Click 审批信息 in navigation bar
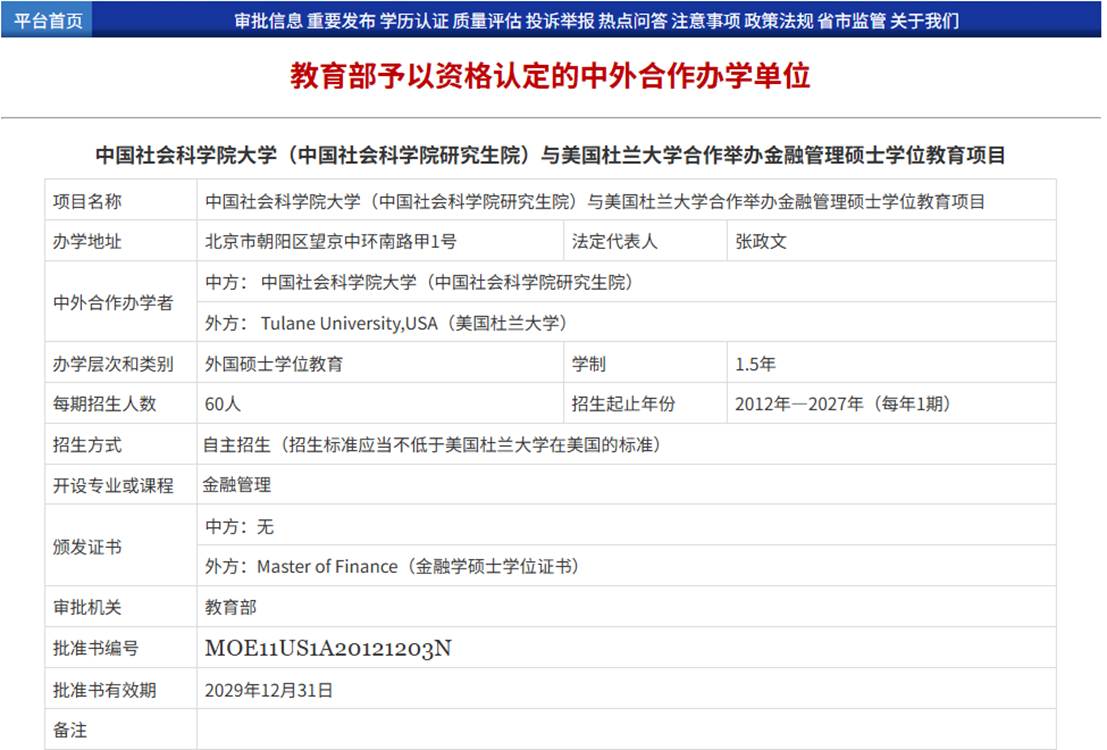This screenshot has height=750, width=1107. click(268, 21)
